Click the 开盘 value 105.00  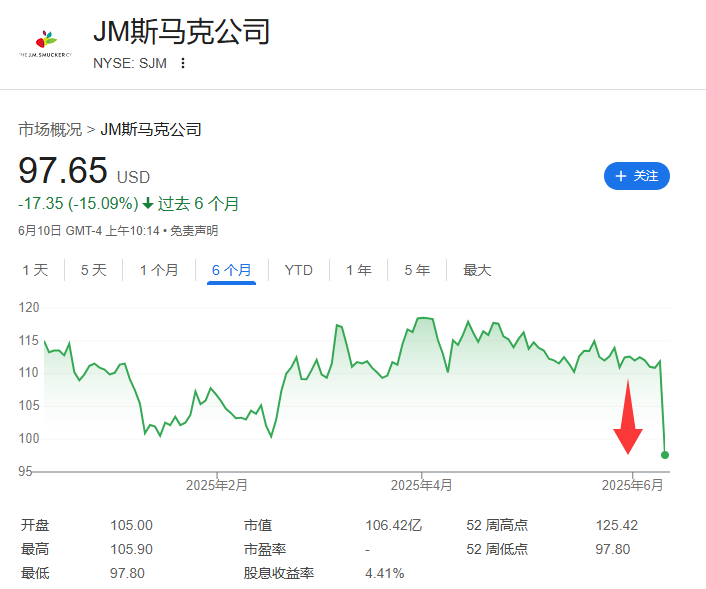click(131, 525)
